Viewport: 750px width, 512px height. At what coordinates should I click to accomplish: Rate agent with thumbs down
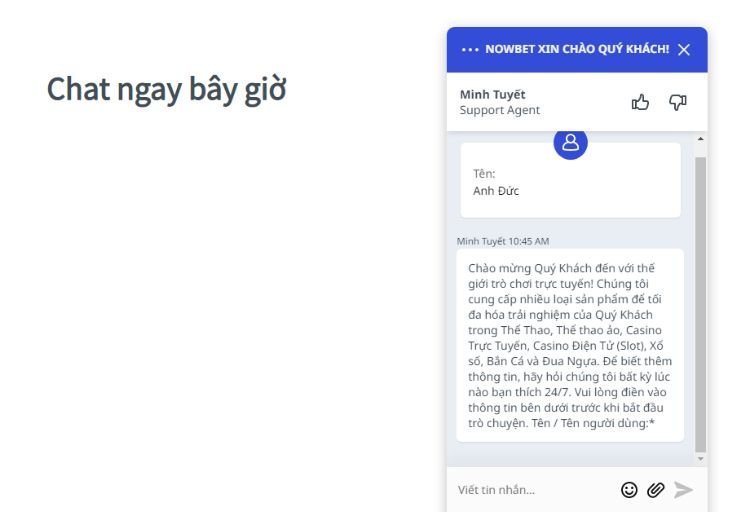(678, 102)
